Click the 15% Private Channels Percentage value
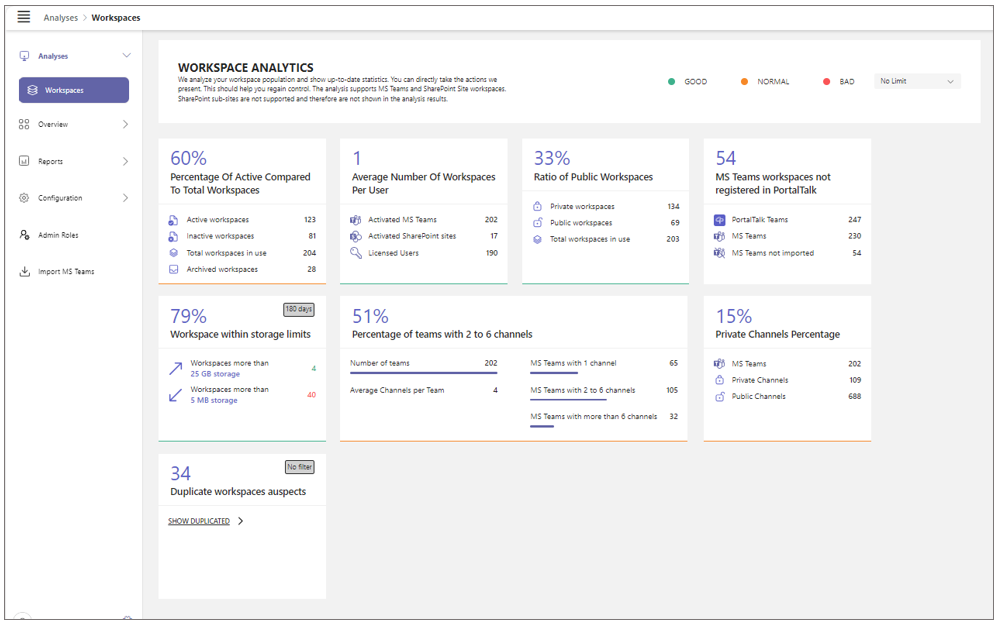This screenshot has width=998, height=621. tap(734, 316)
